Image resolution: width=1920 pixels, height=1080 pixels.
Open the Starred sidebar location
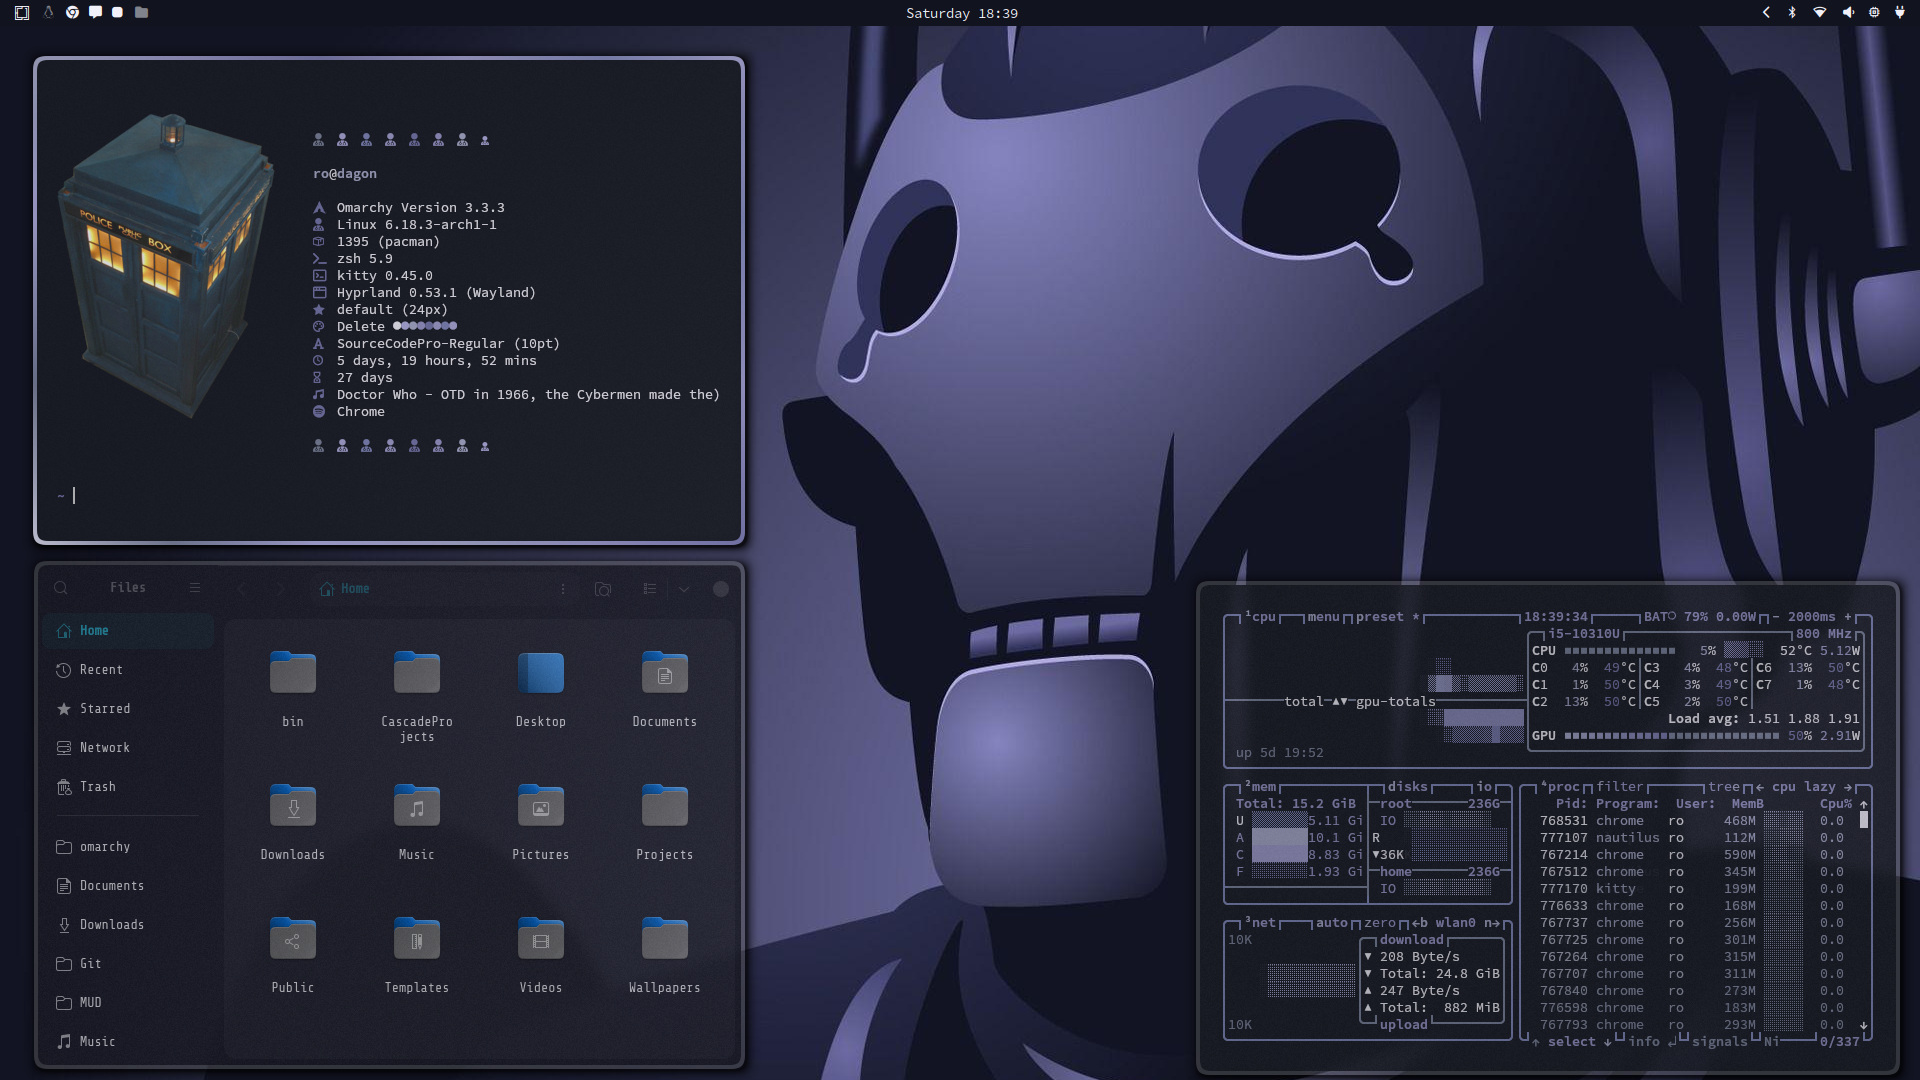click(x=105, y=709)
